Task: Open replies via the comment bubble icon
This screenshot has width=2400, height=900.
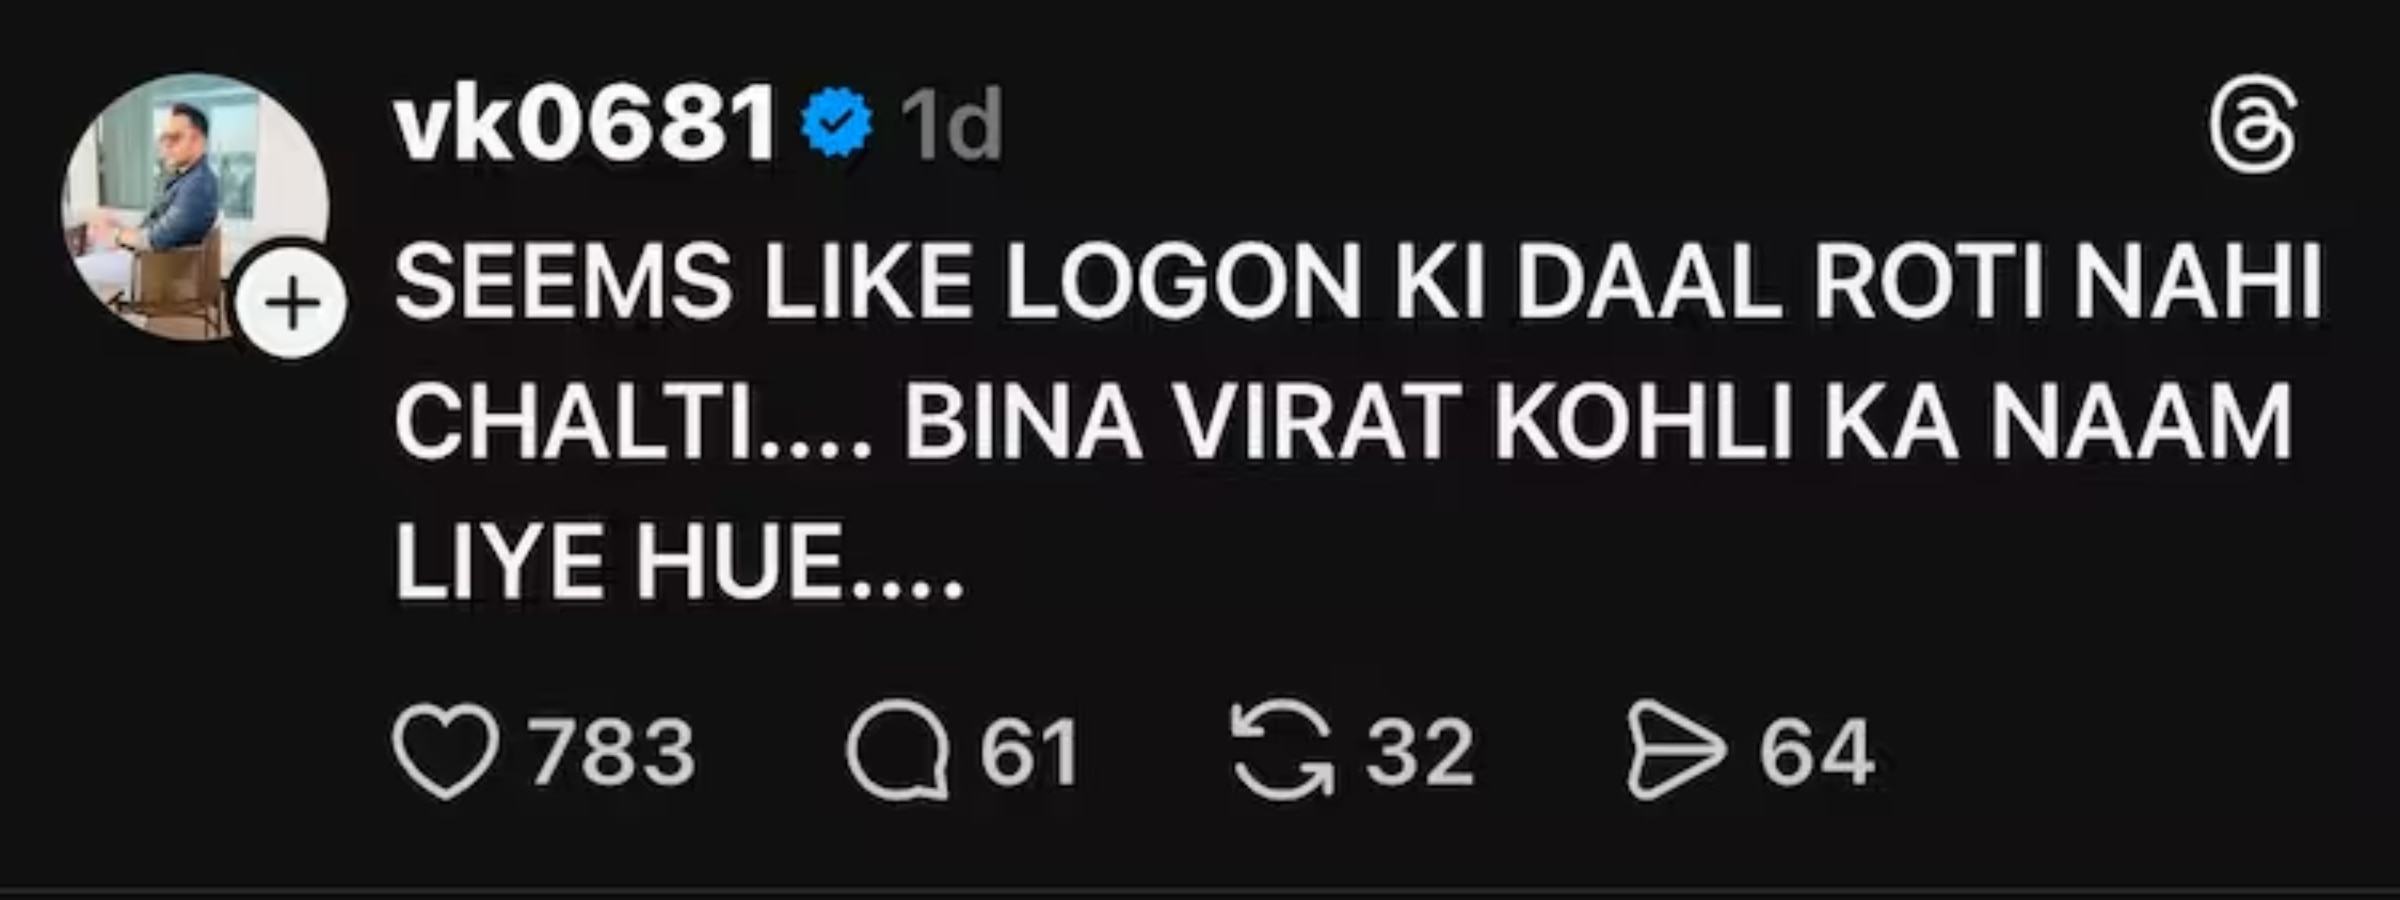Action: [897, 754]
